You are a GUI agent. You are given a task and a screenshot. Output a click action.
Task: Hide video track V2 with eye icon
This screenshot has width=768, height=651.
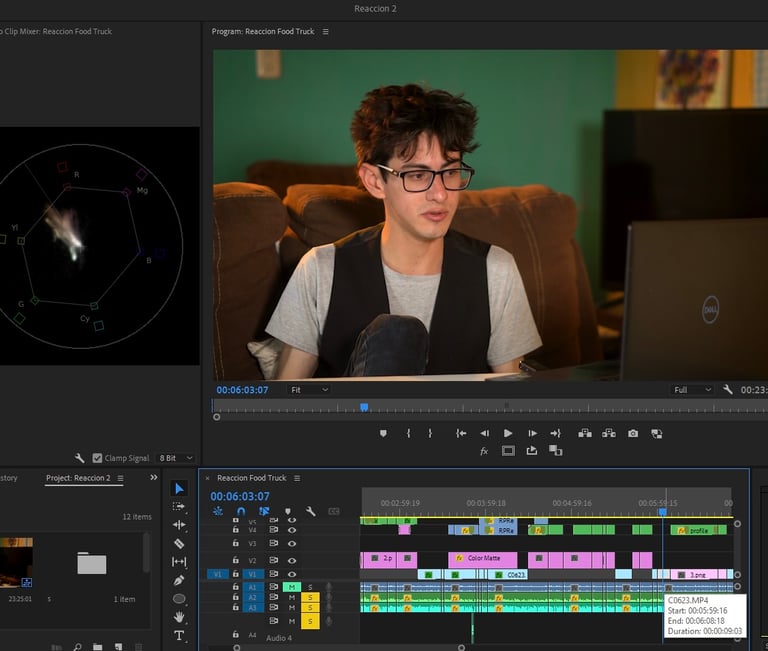[x=292, y=559]
